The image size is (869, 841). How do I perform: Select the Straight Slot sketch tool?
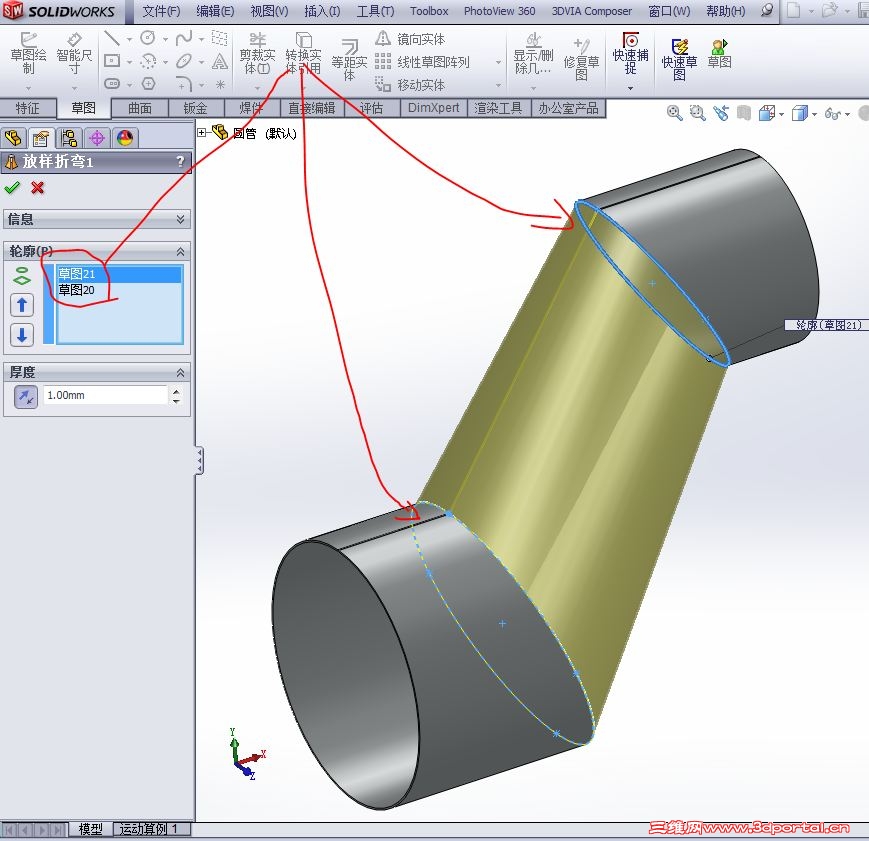coord(112,84)
